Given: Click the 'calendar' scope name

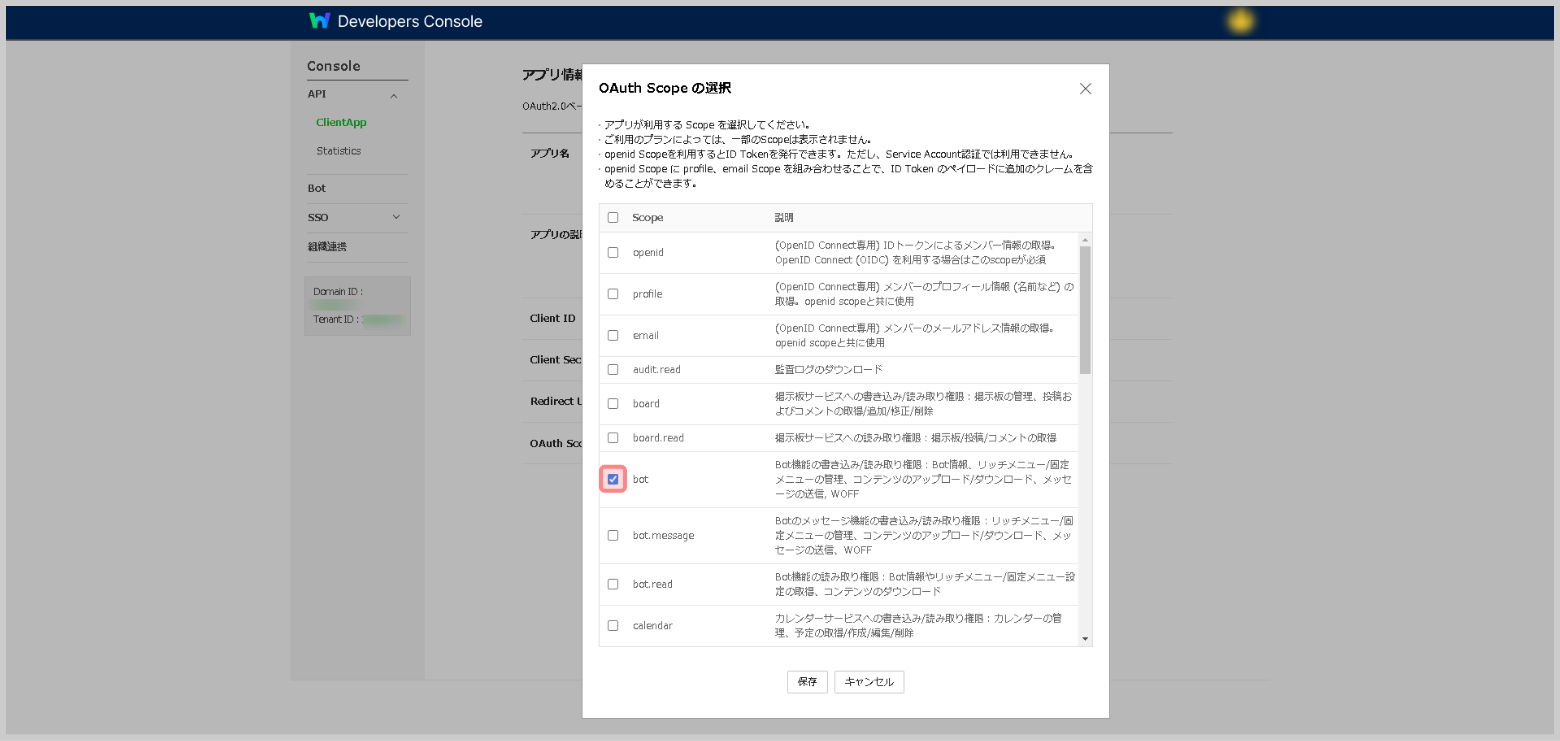Looking at the screenshot, I should tap(653, 625).
